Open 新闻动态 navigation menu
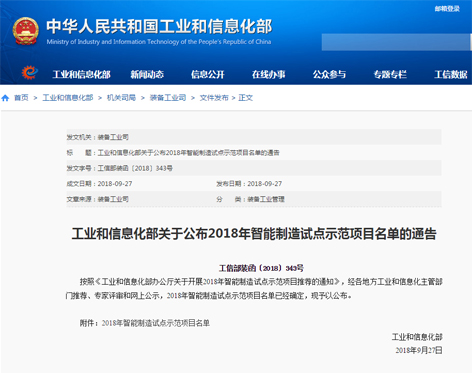Image resolution: width=472 pixels, height=373 pixels. 147,74
